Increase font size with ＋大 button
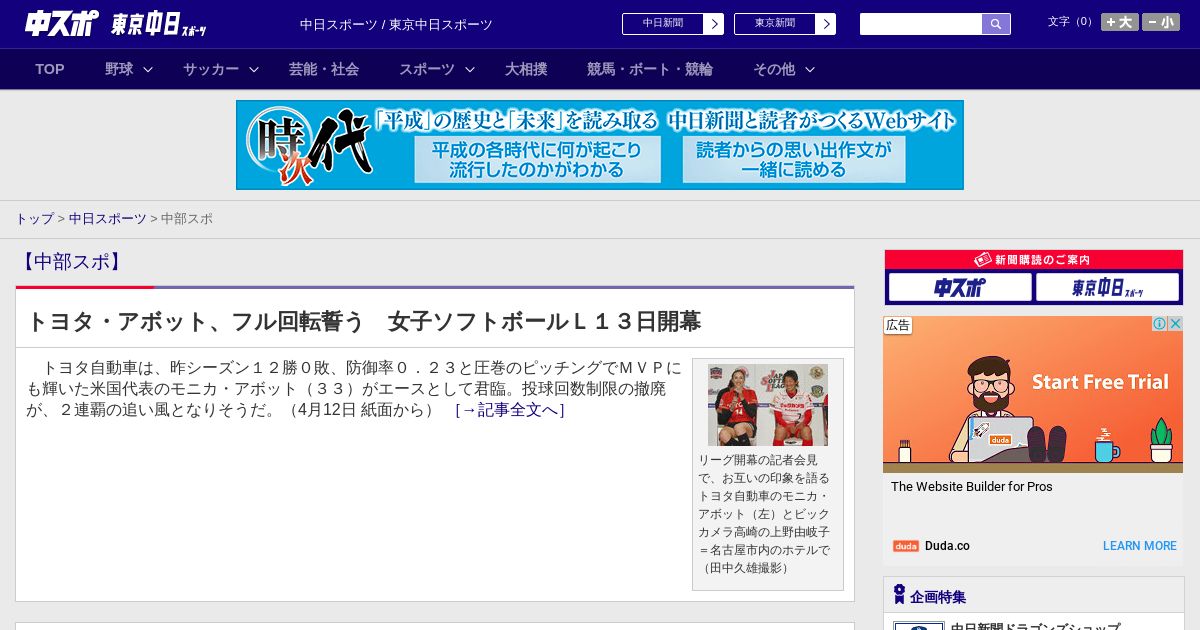1200x630 pixels. 1120,22
